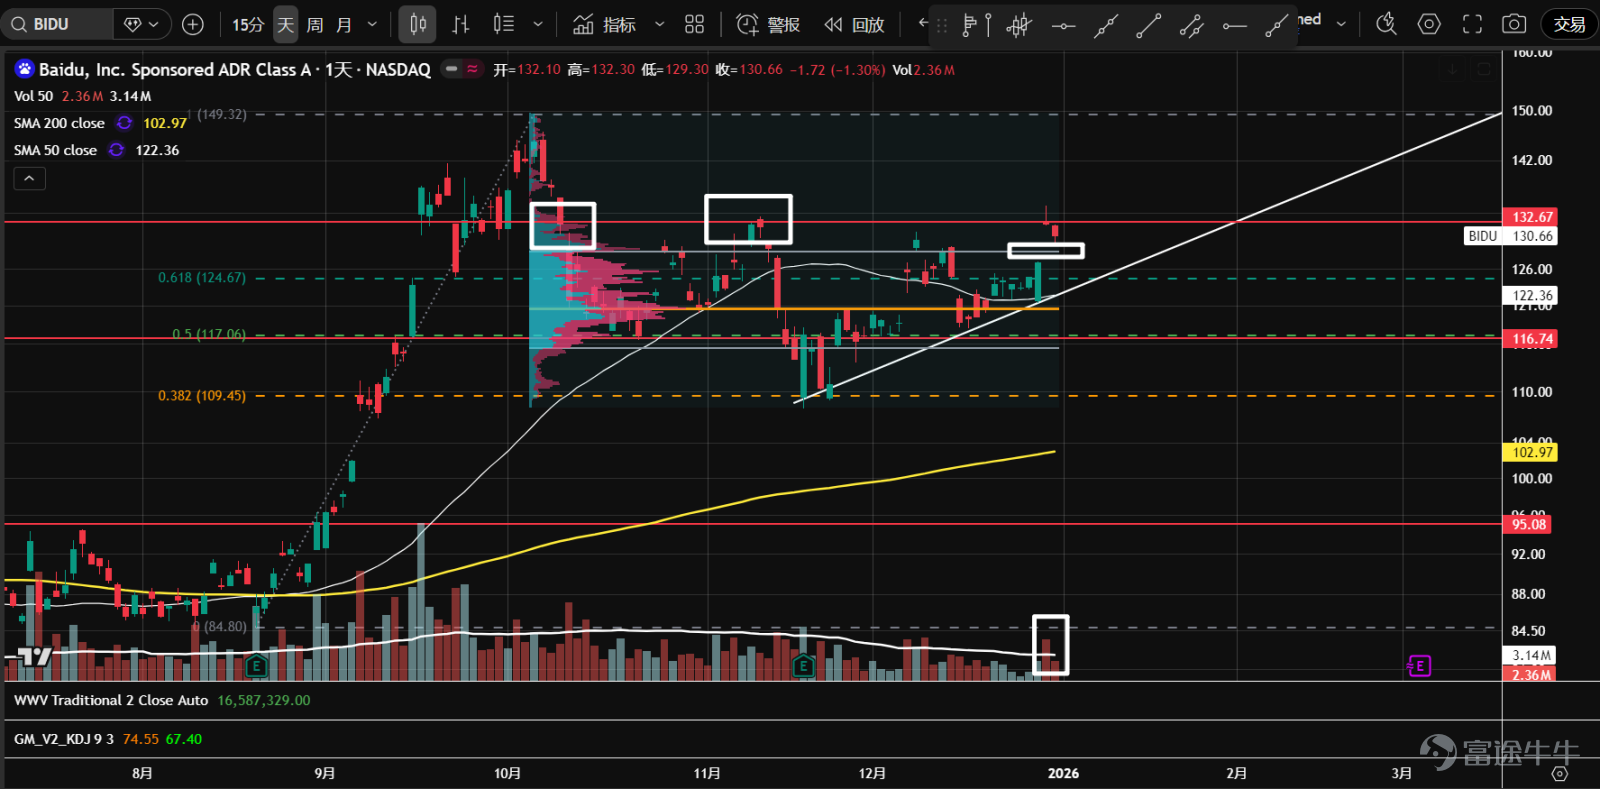Expand the layout name dropdown arrow
This screenshot has height=789, width=1600.
click(1341, 24)
